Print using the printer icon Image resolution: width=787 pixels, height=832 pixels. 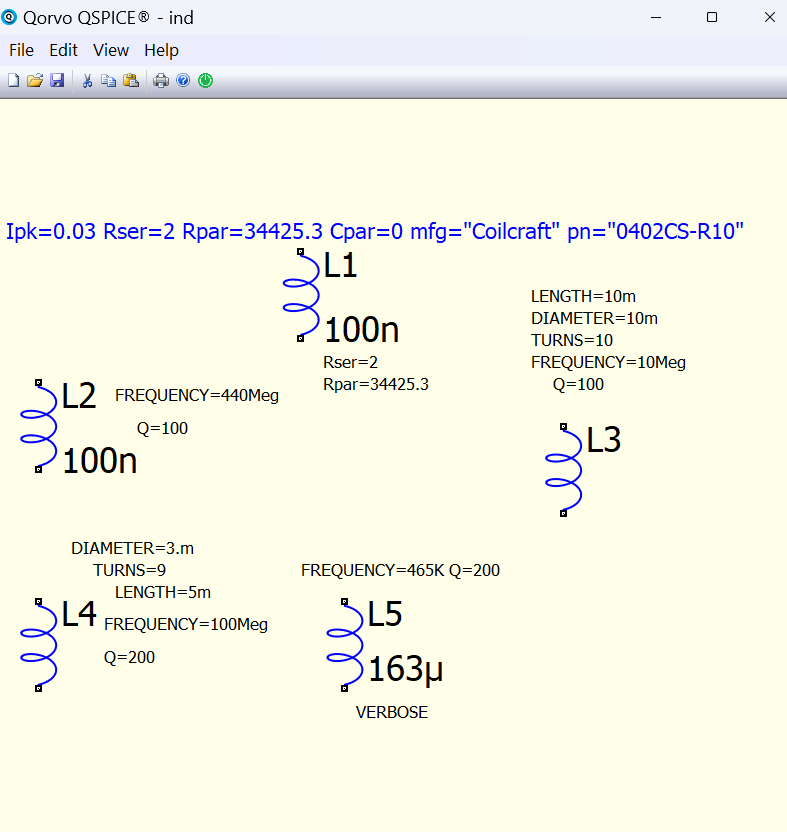[161, 81]
